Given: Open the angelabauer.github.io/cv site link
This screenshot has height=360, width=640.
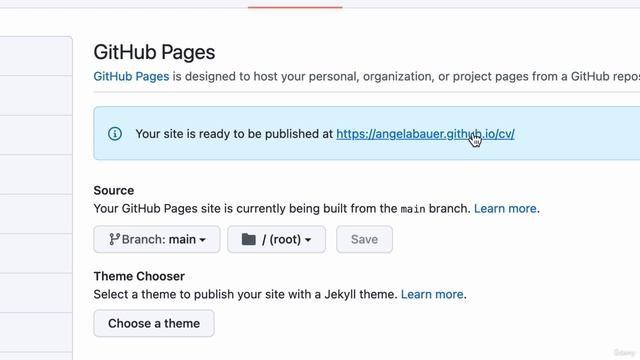Looking at the screenshot, I should click(x=425, y=134).
